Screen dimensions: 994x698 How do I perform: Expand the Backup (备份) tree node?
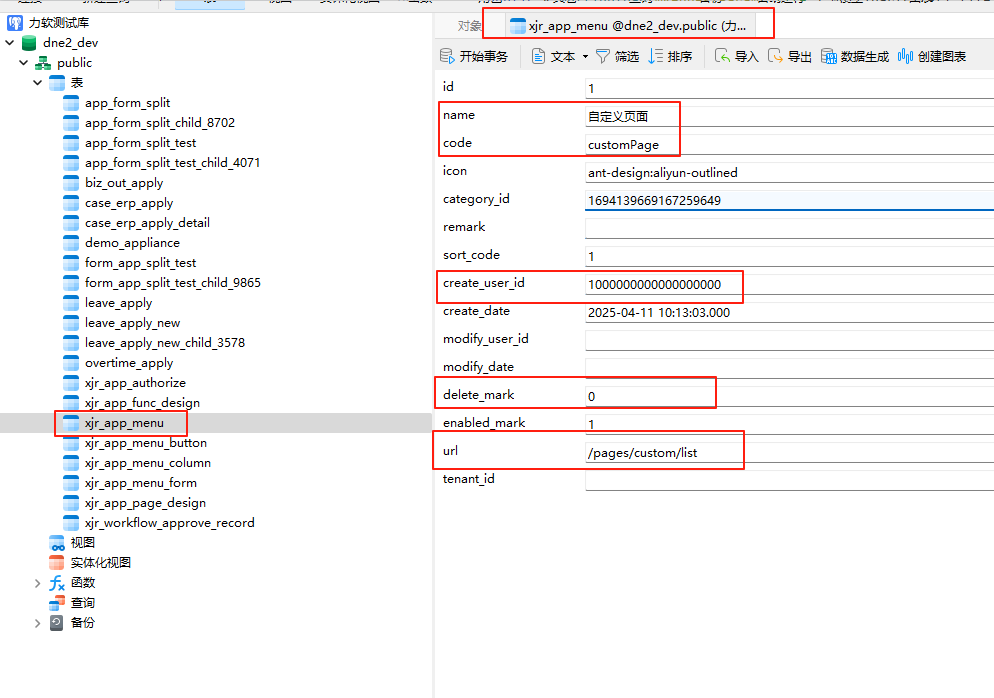[38, 623]
